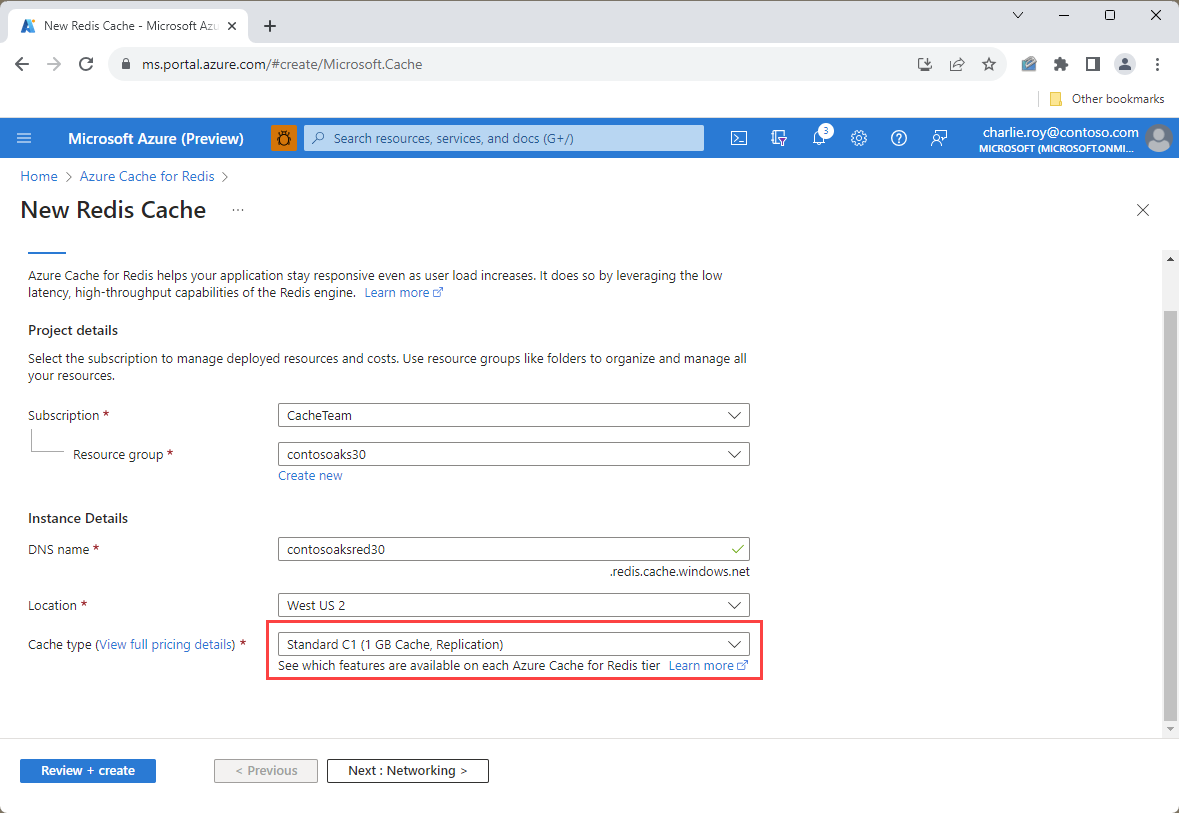This screenshot has height=813, width=1179.
Task: Click the browser extensions puzzle icon
Action: [1060, 63]
